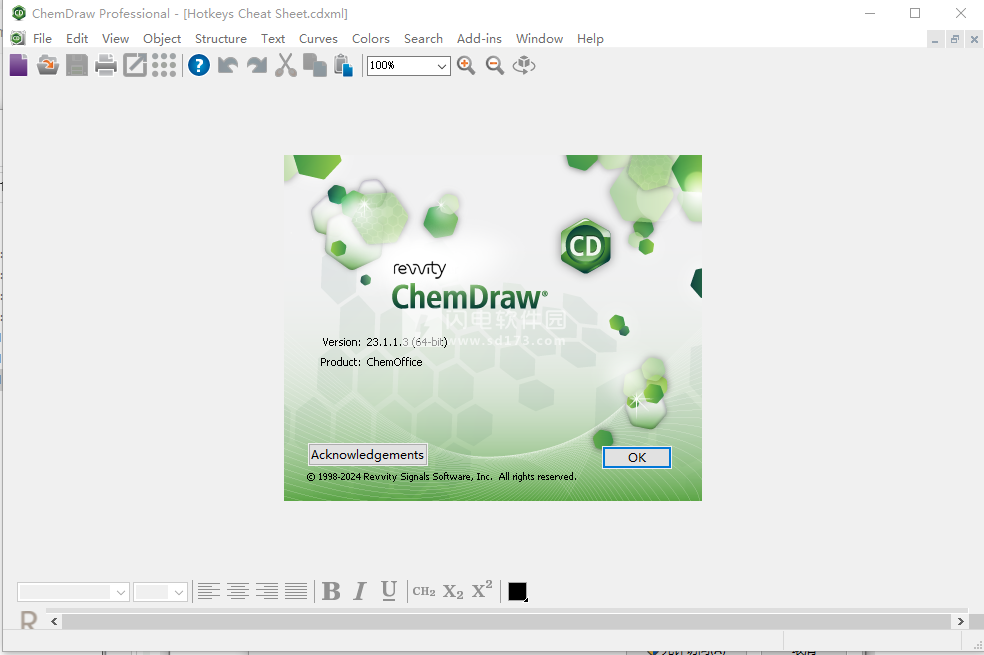Center align text in the style toolbar
The width and height of the screenshot is (984, 655).
[238, 591]
